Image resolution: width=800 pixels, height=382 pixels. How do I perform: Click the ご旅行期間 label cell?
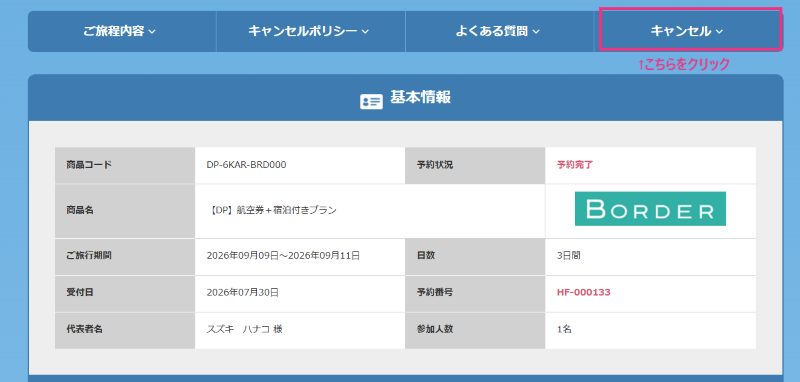coord(125,257)
